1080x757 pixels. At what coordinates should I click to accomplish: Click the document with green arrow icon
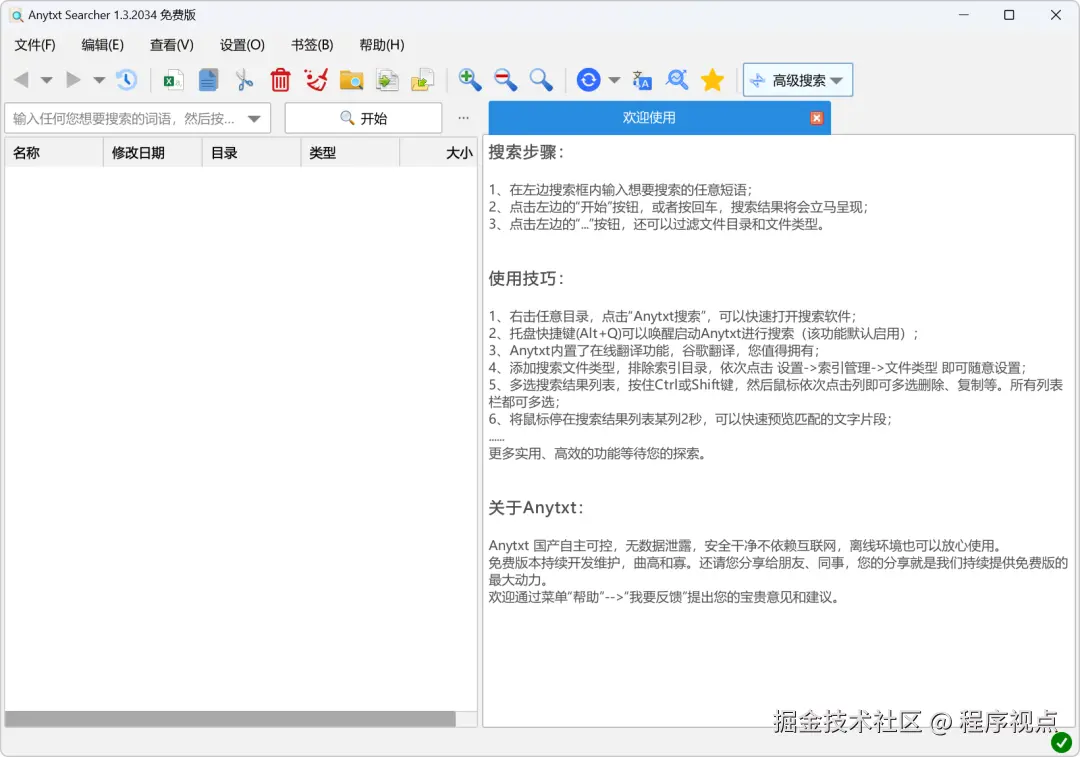coord(387,80)
